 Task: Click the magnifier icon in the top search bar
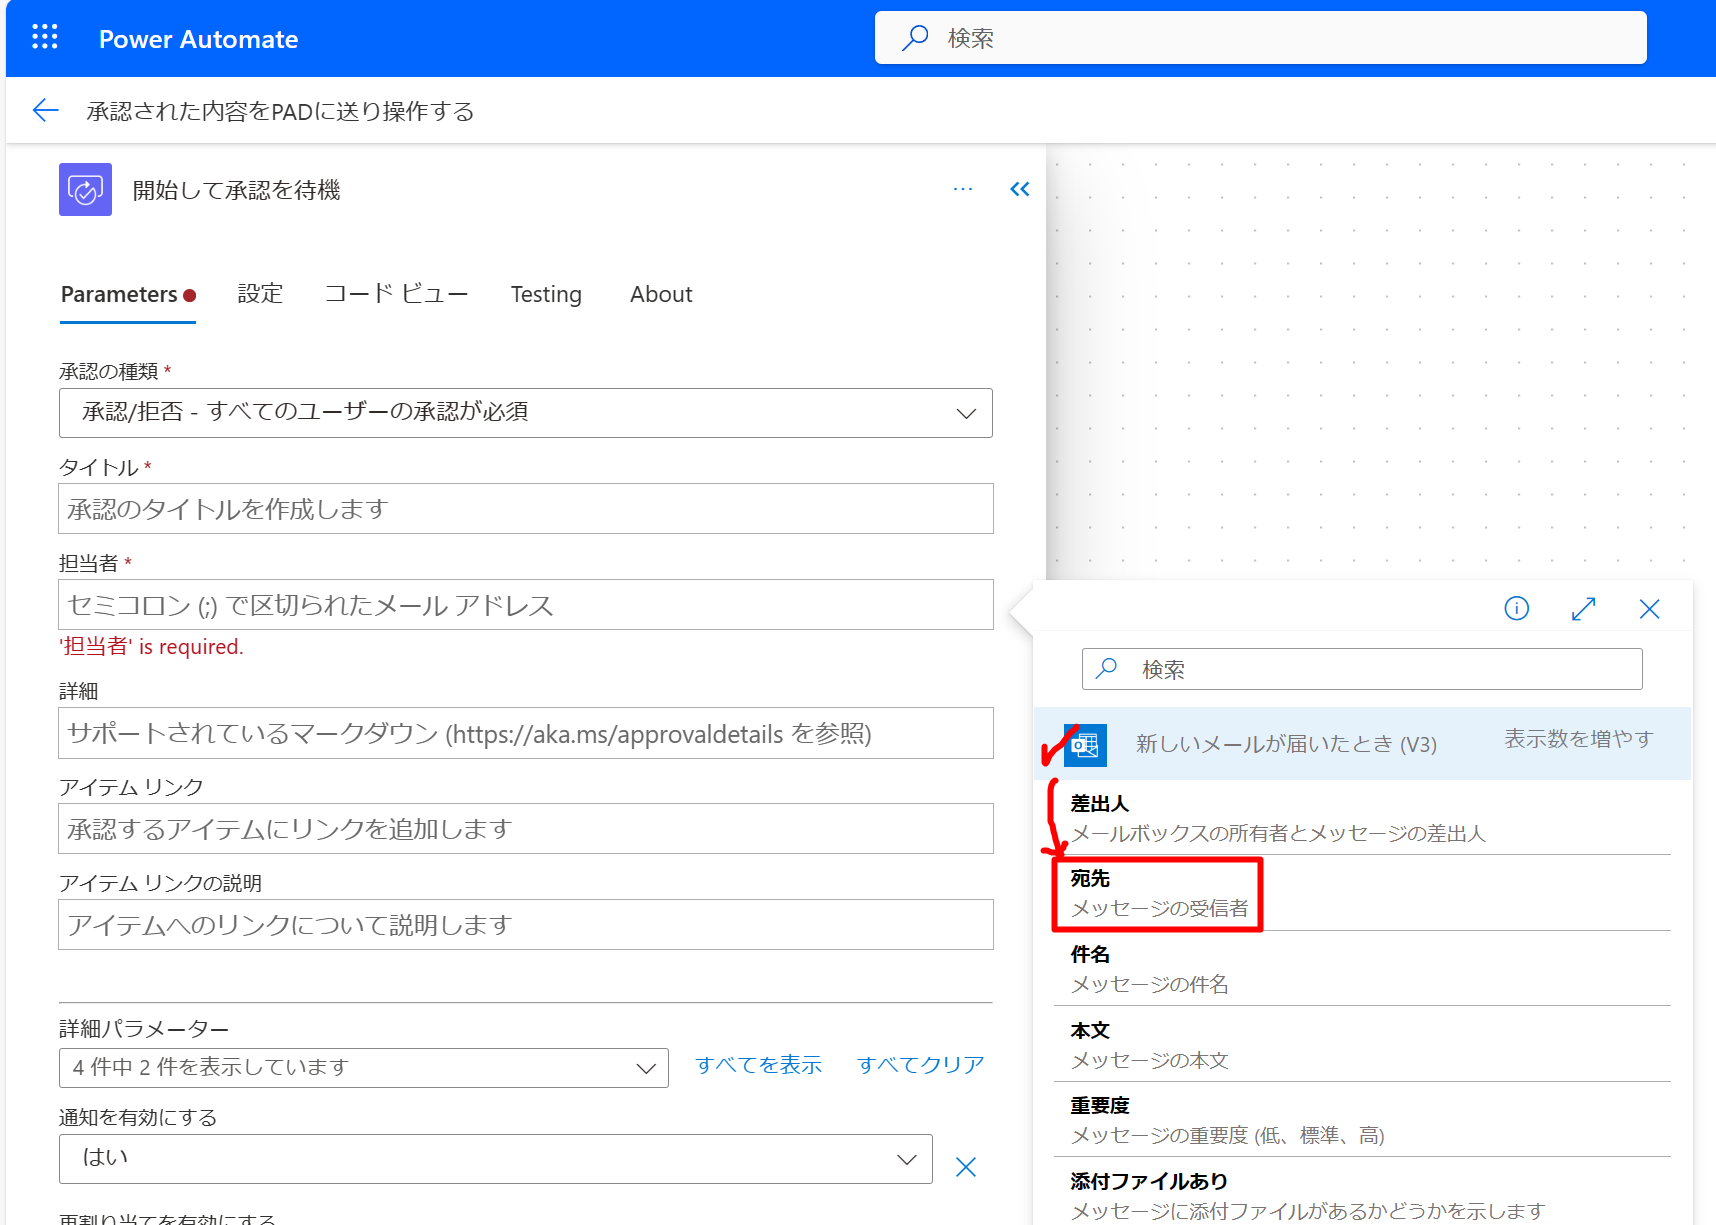coord(915,38)
